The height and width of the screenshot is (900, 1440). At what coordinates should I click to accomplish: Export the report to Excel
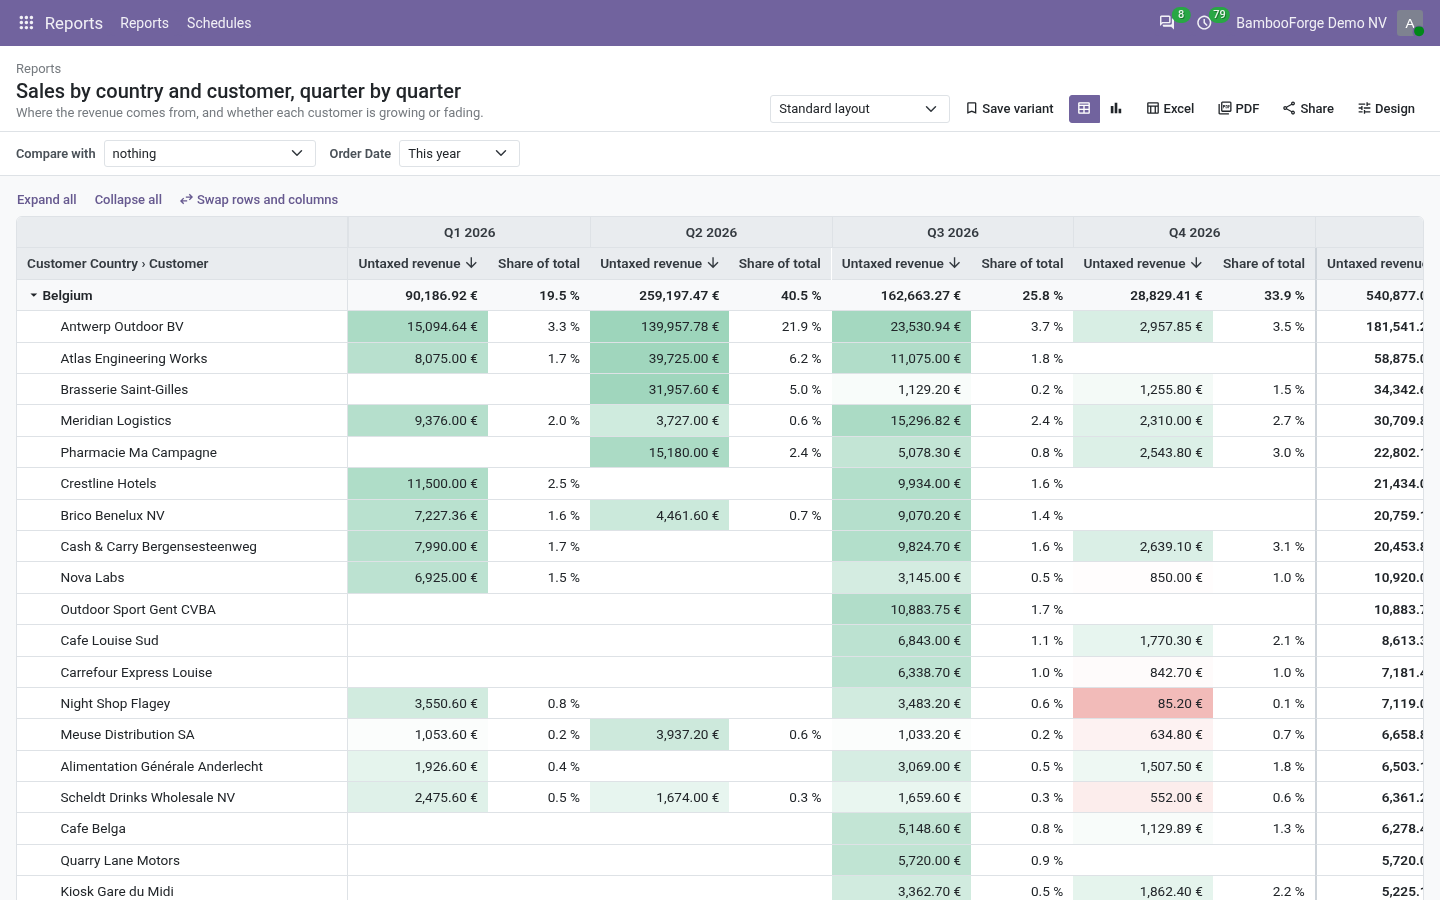pyautogui.click(x=1170, y=109)
